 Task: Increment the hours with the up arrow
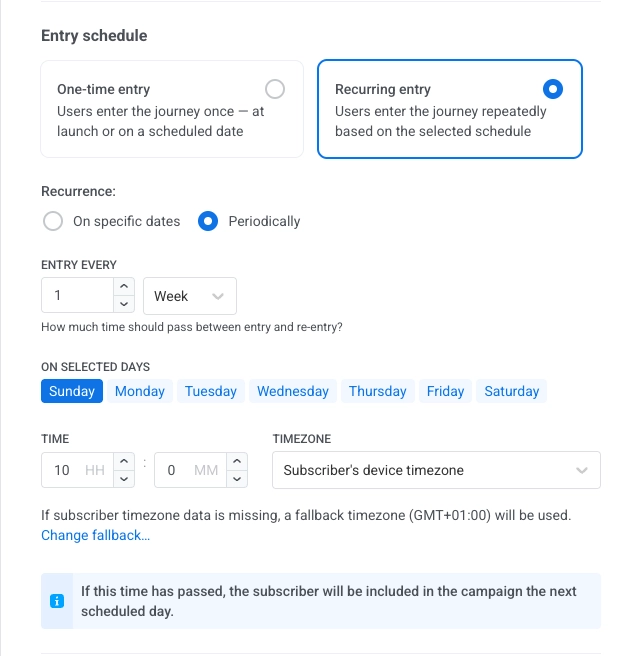(124, 461)
